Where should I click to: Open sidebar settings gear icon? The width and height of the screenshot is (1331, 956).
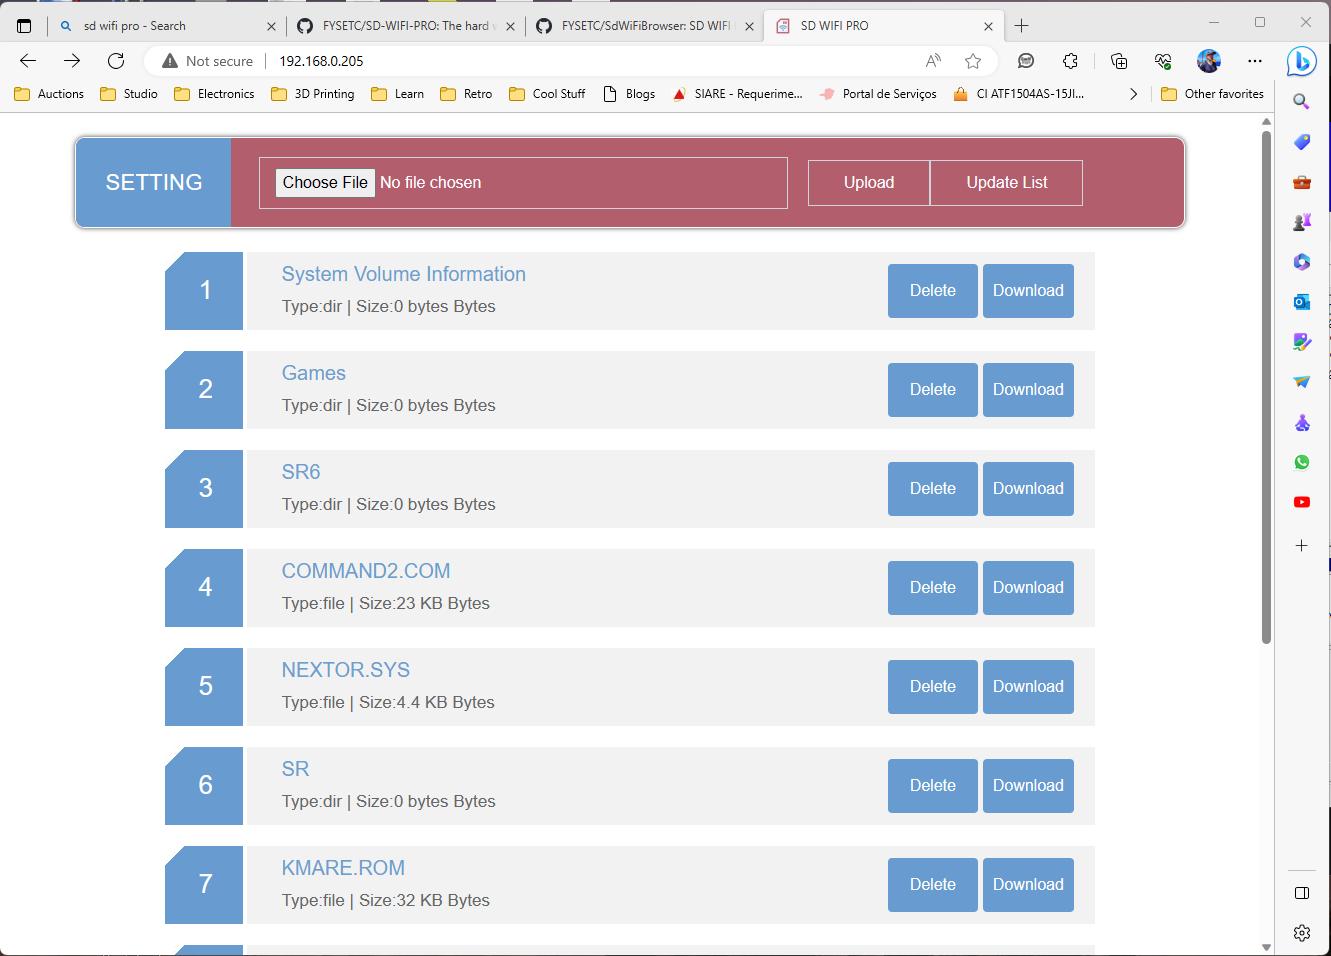tap(1301, 933)
